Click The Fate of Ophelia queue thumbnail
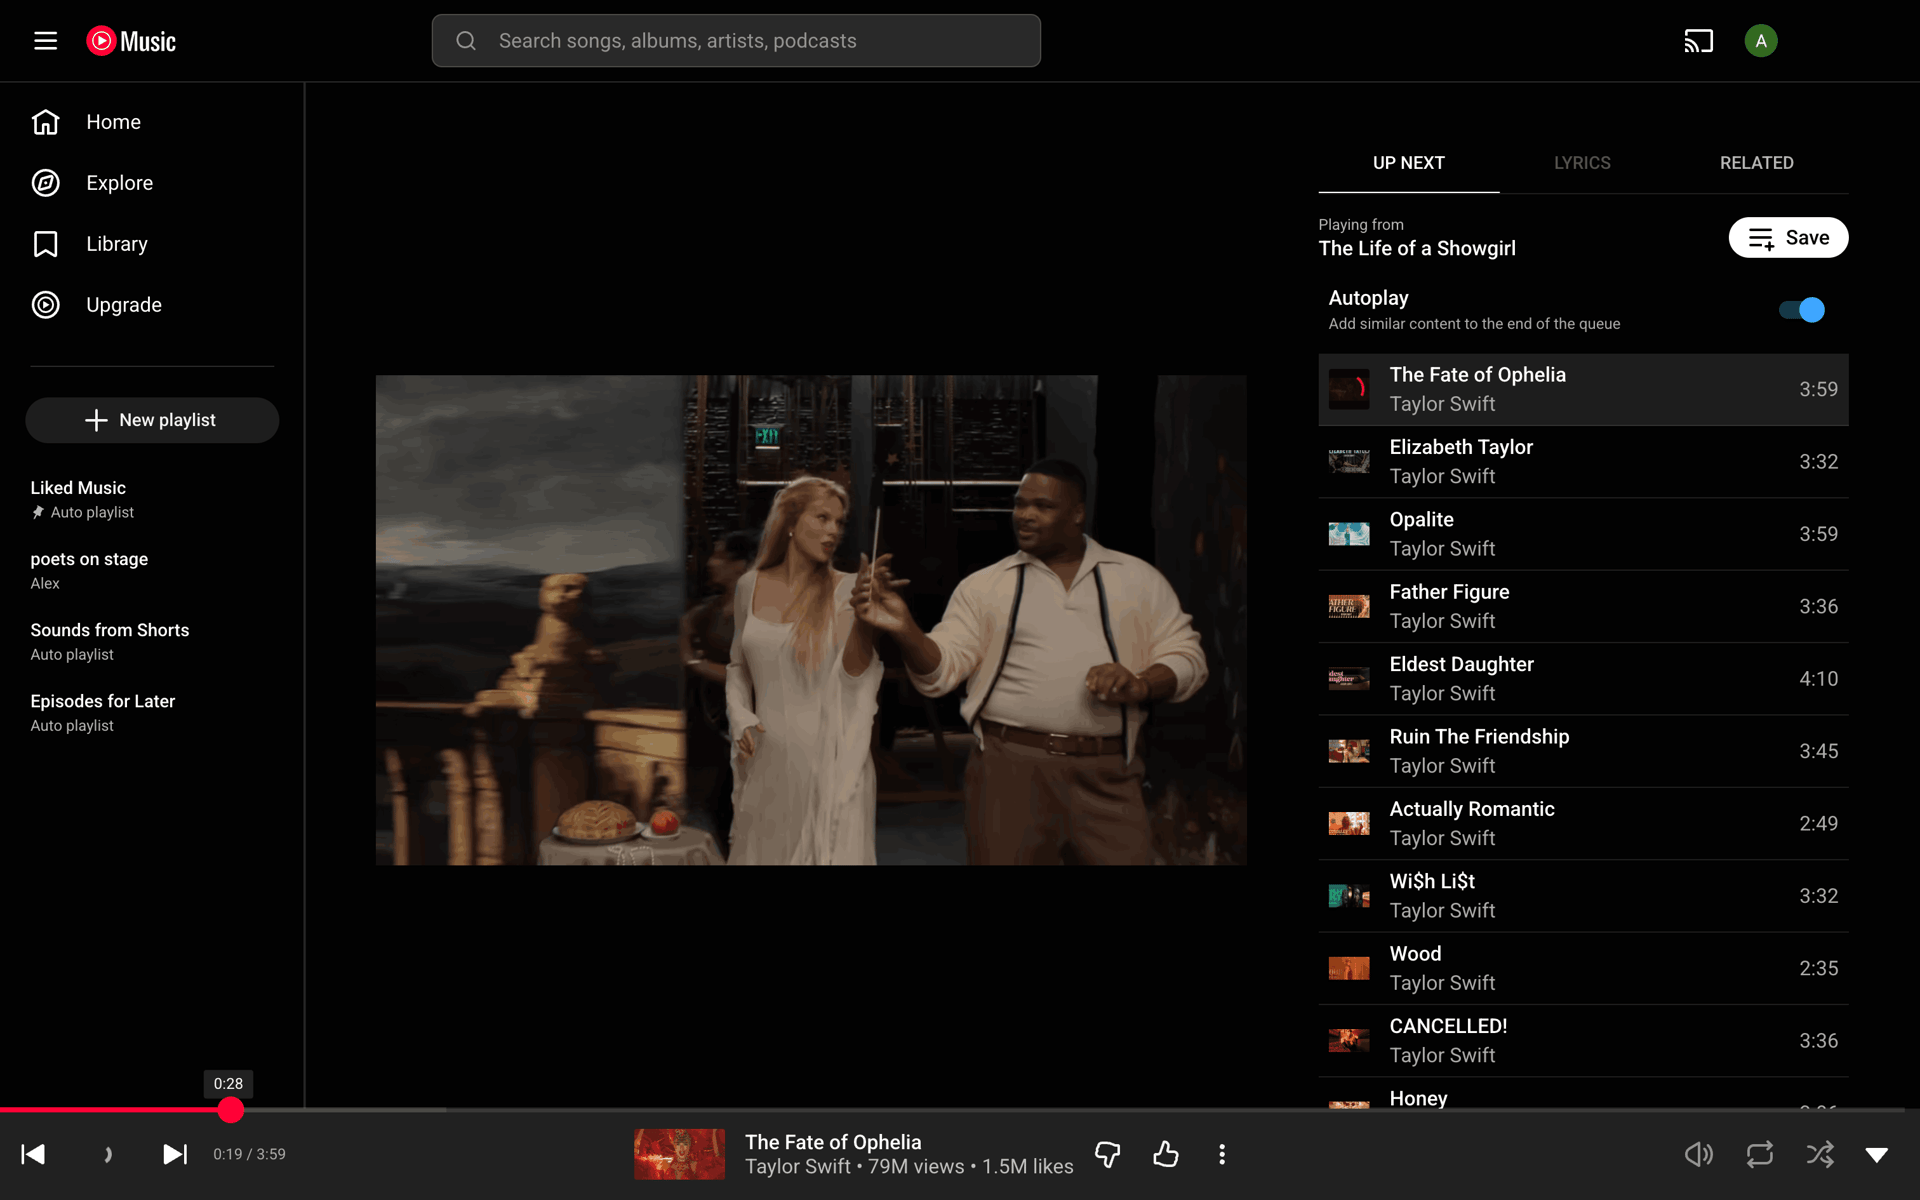This screenshot has width=1920, height=1200. point(1349,390)
